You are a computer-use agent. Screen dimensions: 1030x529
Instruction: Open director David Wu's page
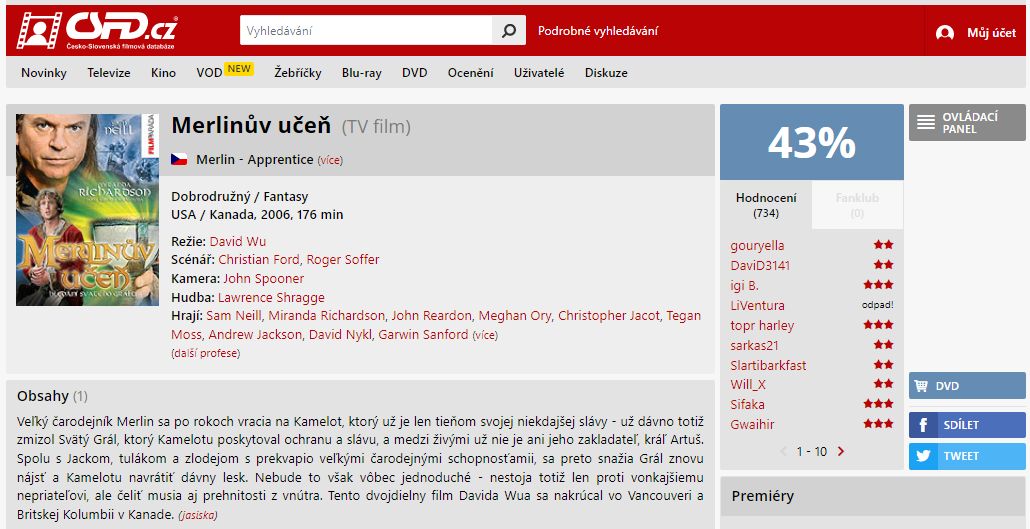pos(238,241)
